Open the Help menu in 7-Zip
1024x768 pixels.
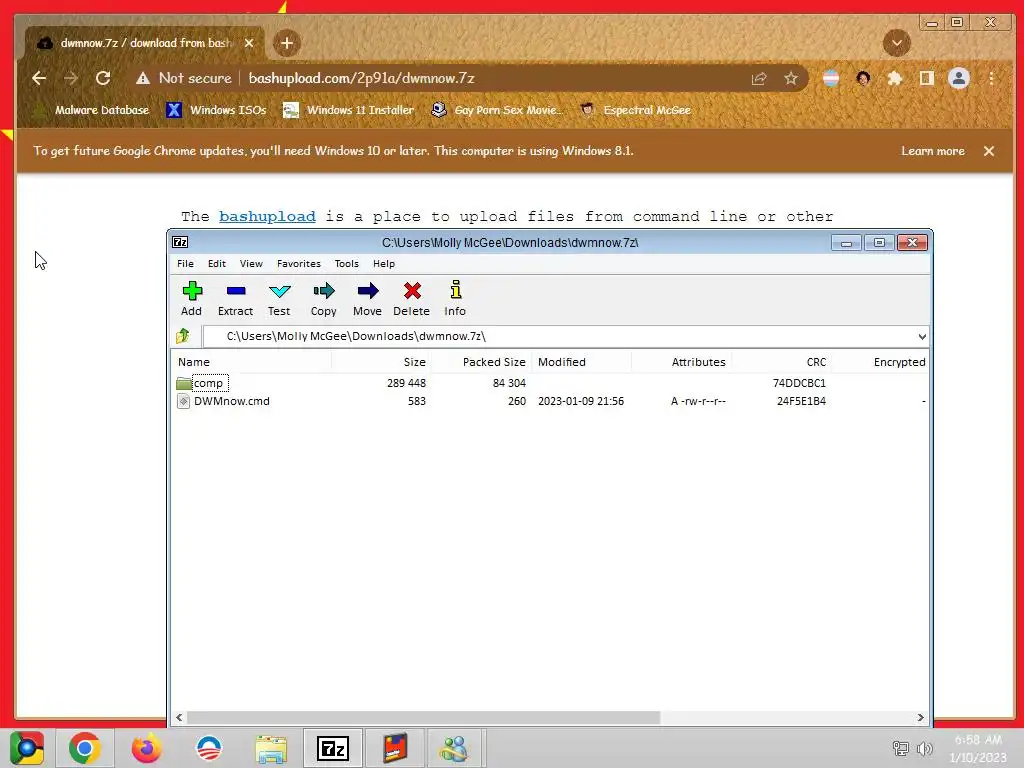384,264
